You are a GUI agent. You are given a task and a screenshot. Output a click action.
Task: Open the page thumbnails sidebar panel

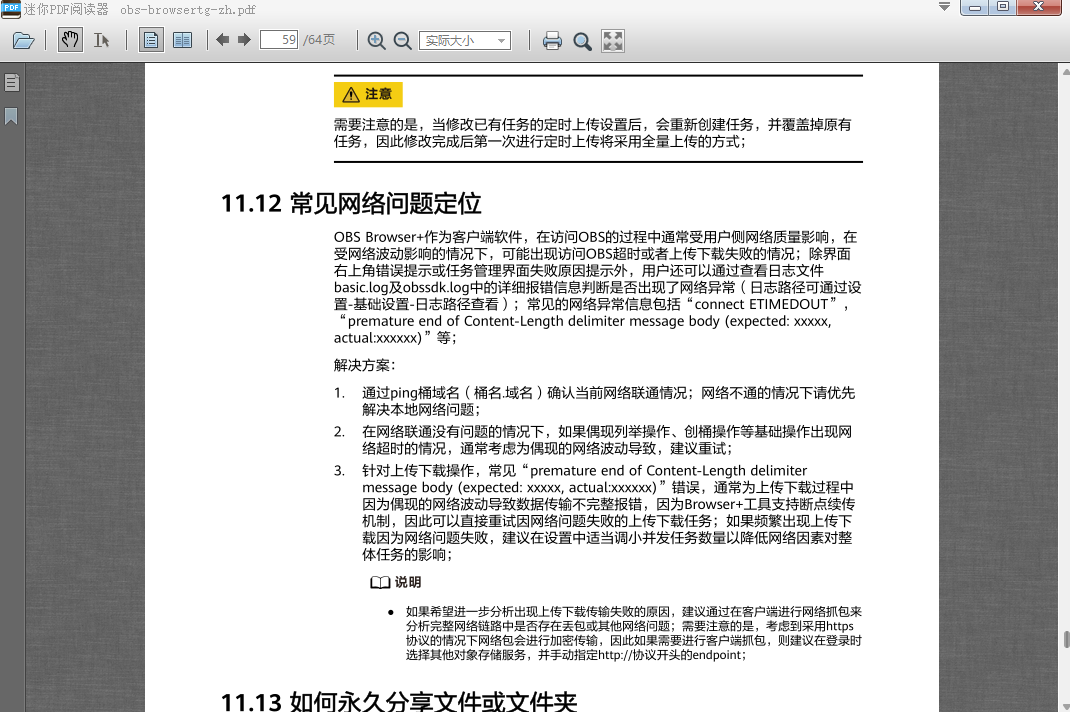(11, 84)
